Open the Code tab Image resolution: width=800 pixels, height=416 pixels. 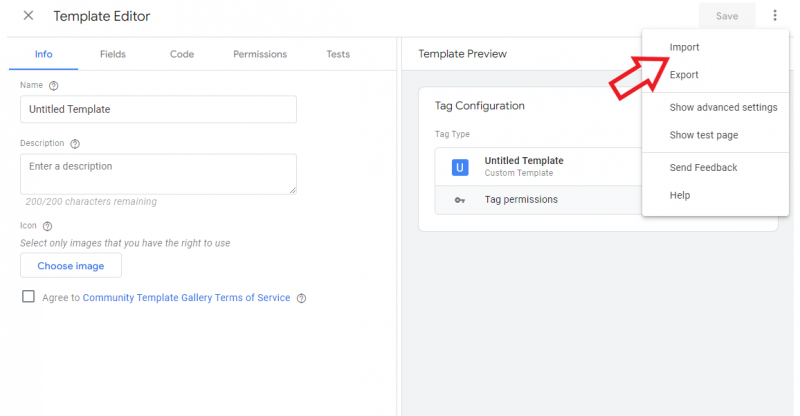(182, 54)
